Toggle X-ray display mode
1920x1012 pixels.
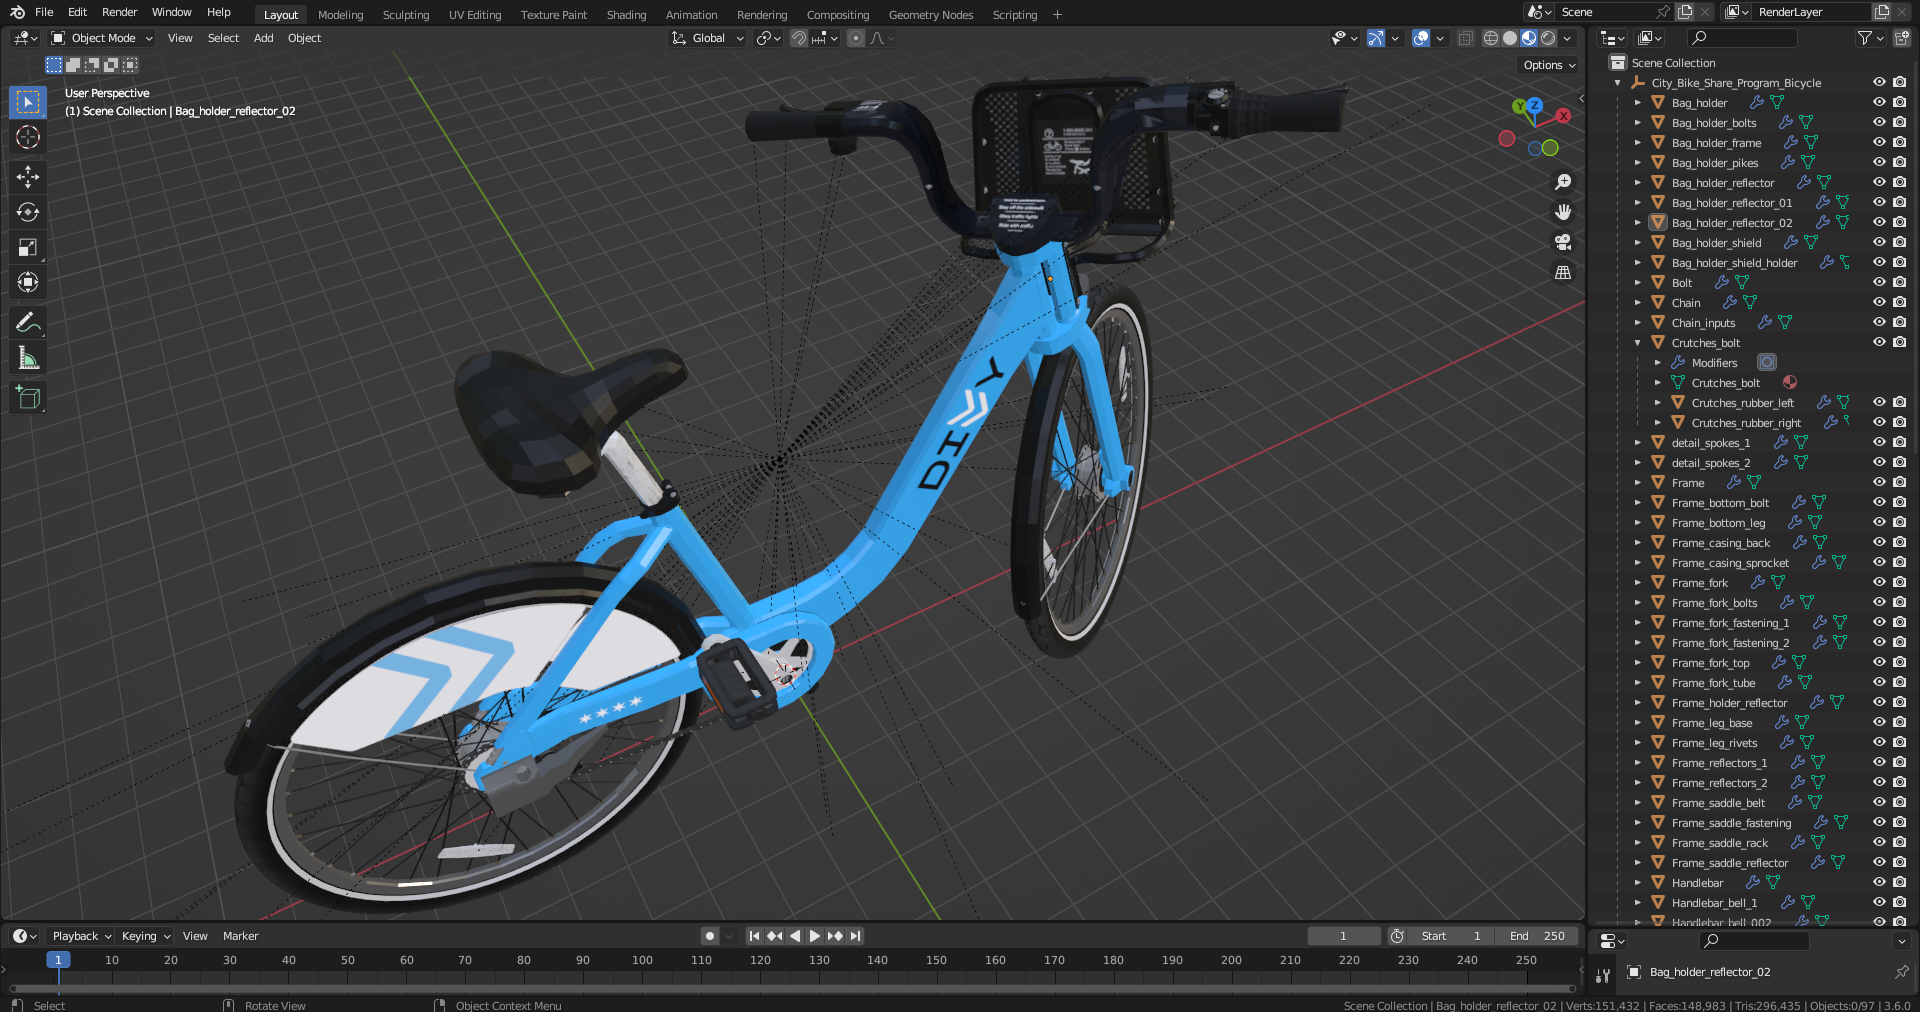pyautogui.click(x=1465, y=38)
